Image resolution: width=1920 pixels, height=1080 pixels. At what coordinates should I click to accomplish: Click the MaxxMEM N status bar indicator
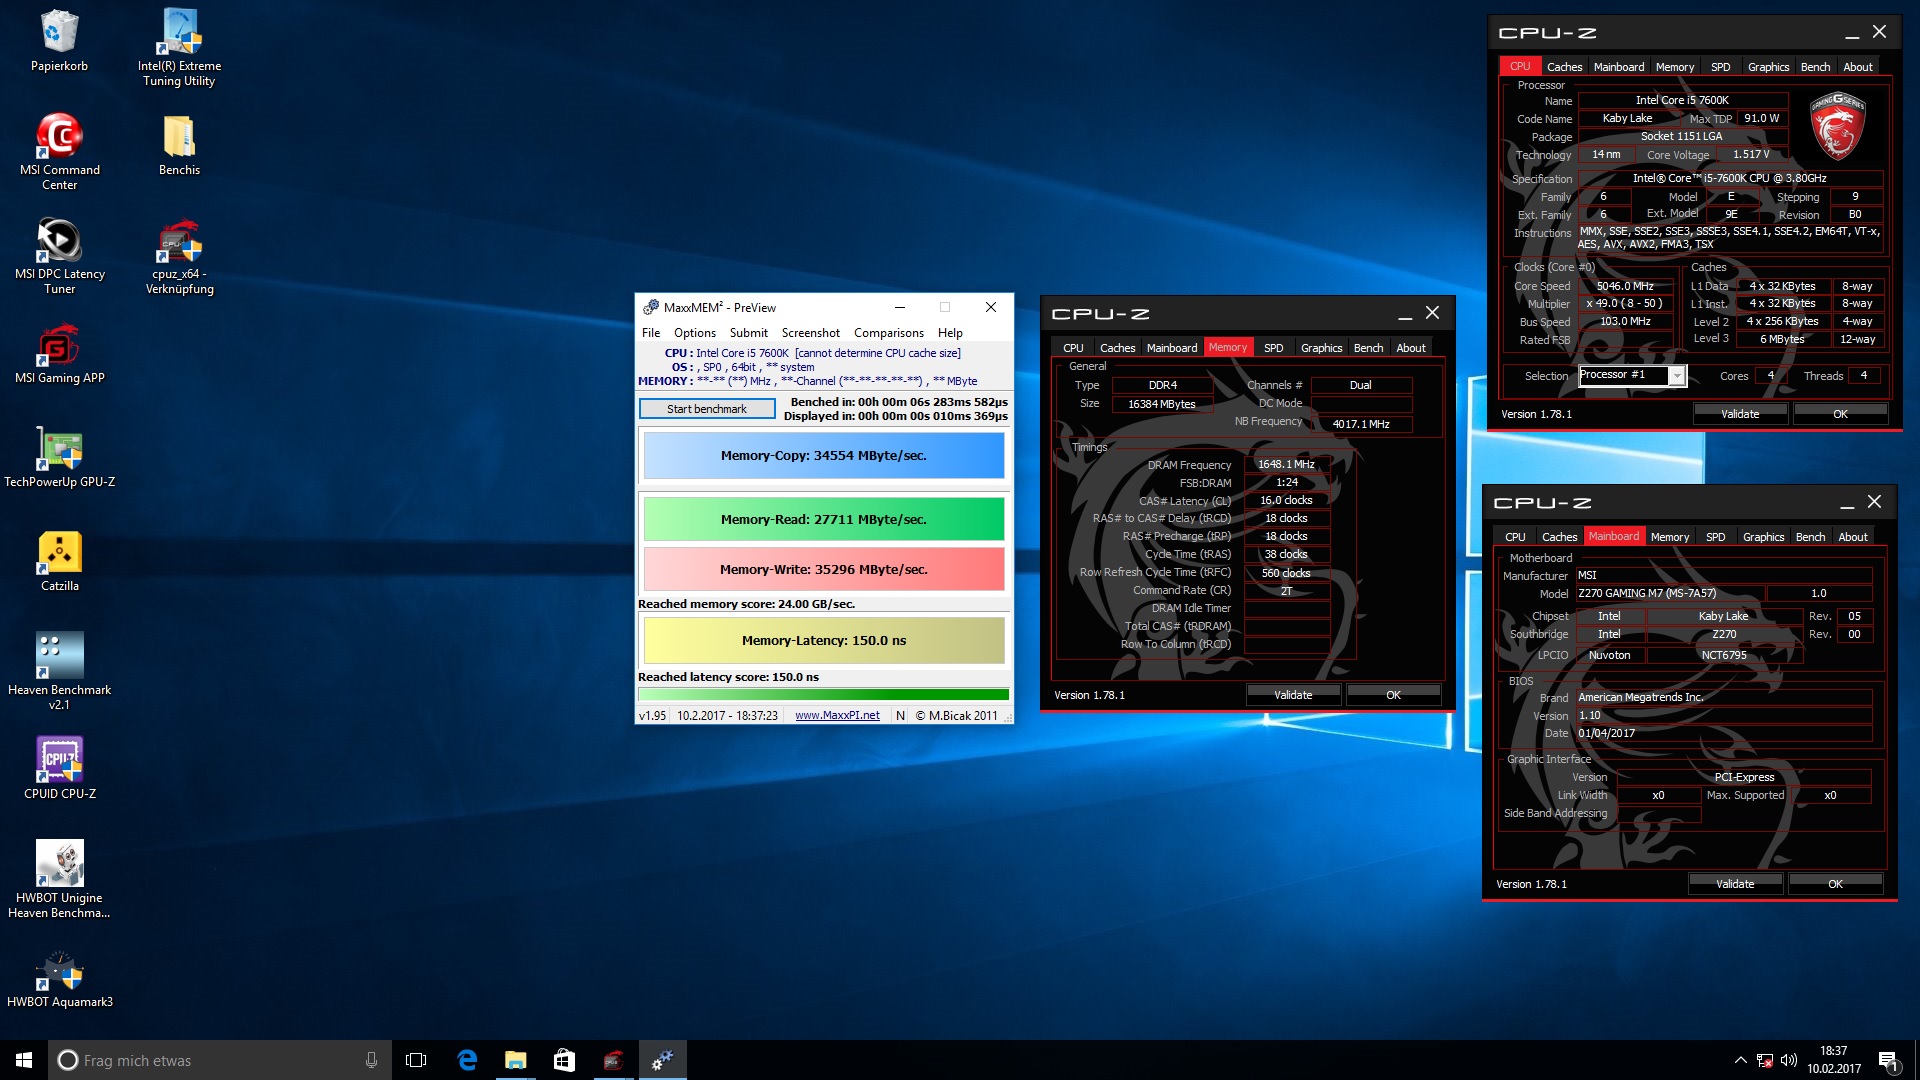click(x=900, y=715)
